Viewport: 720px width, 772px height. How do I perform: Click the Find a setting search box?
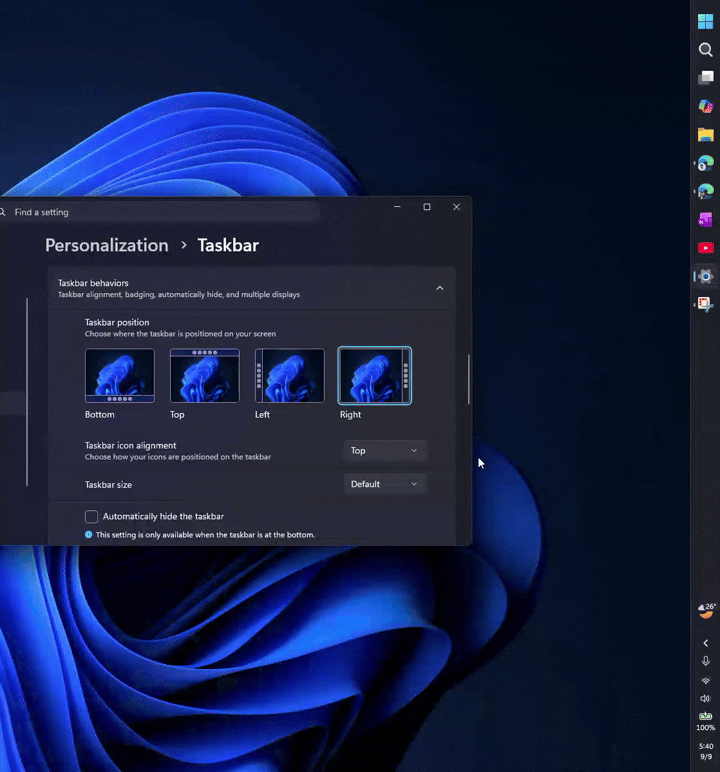(160, 212)
